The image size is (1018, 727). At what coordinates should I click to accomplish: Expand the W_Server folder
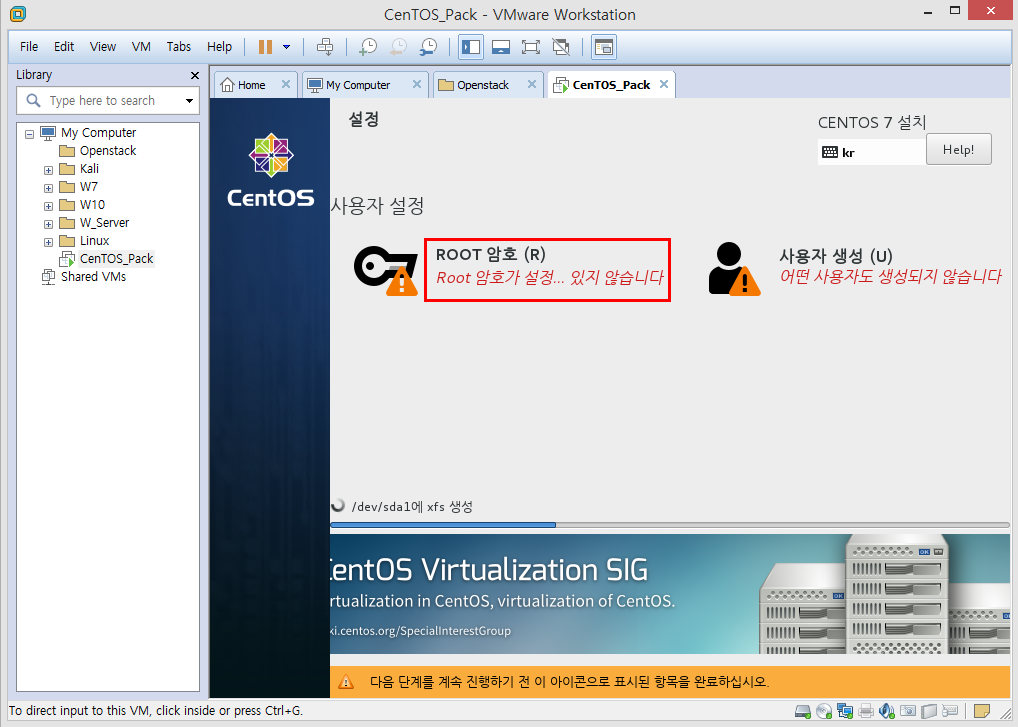pyautogui.click(x=48, y=225)
